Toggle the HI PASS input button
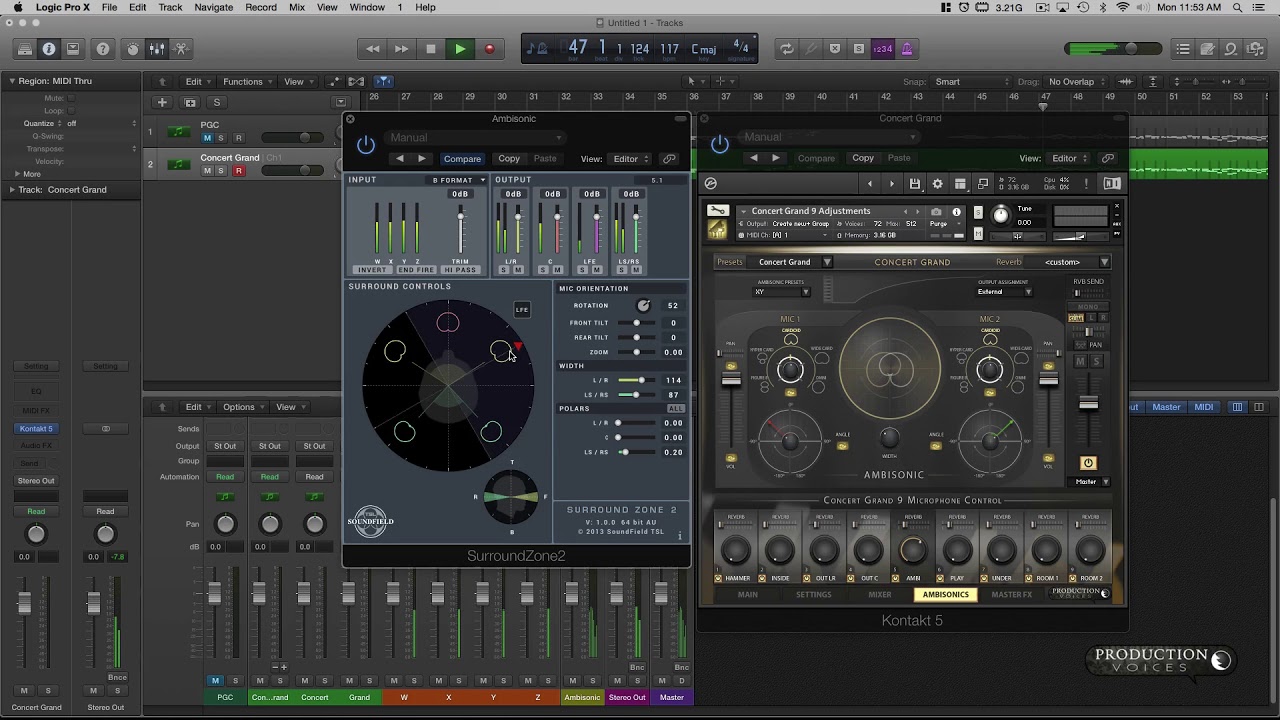The width and height of the screenshot is (1280, 720). coord(460,270)
